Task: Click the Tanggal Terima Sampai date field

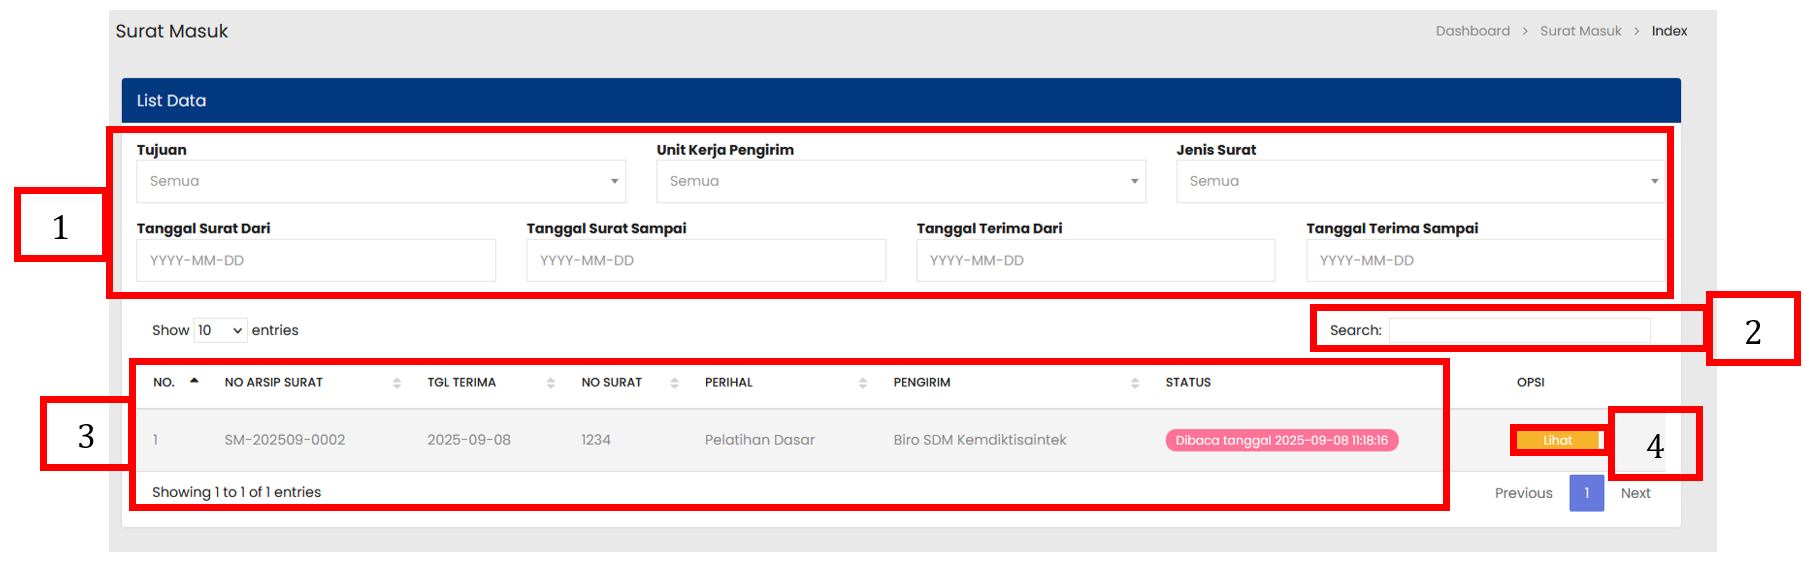Action: tap(1485, 261)
